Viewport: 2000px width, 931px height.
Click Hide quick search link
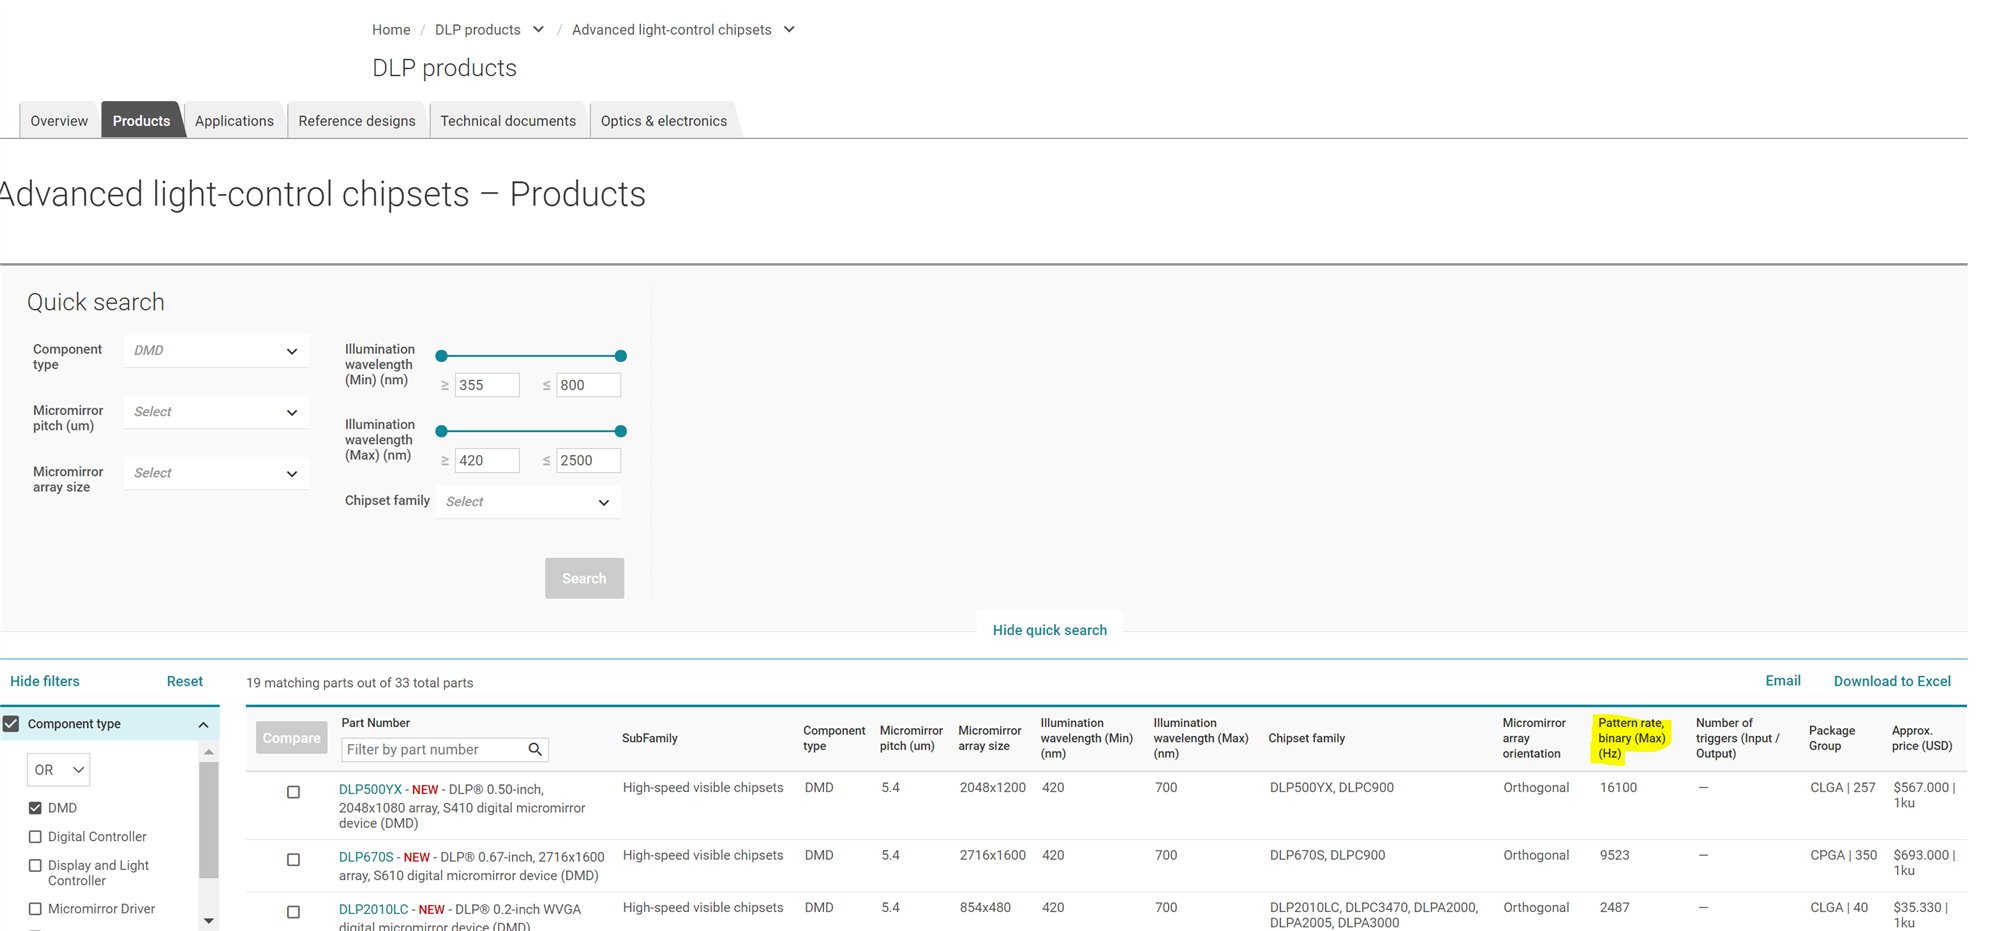[x=1049, y=630]
